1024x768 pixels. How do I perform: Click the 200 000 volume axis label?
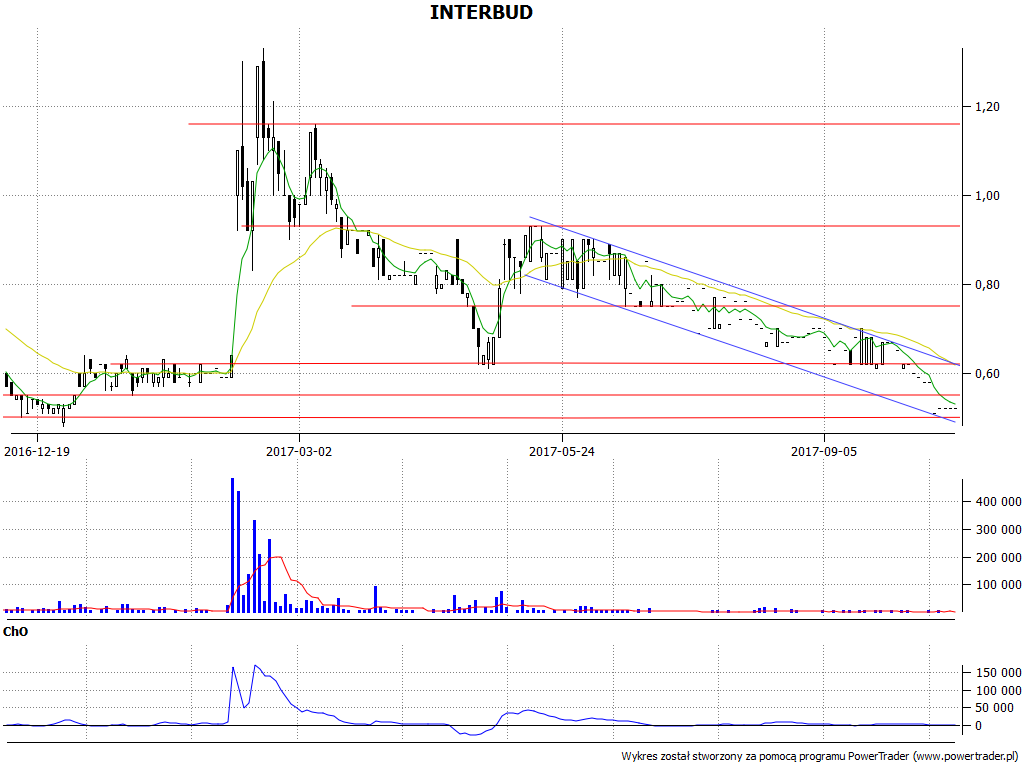[x=999, y=557]
